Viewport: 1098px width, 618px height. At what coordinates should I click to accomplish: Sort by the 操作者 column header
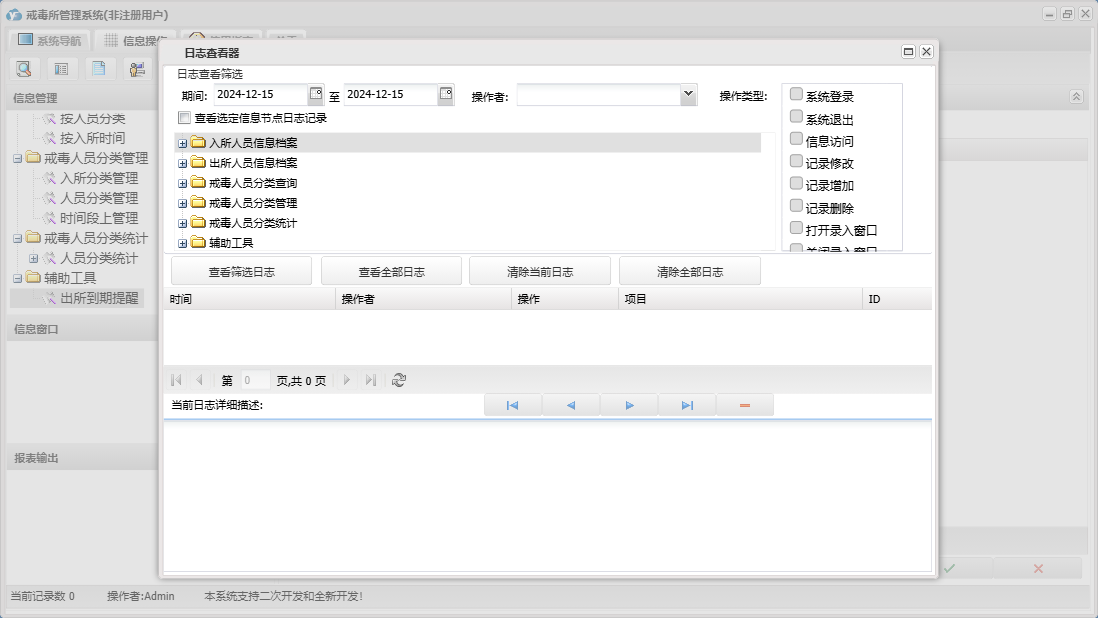click(423, 299)
